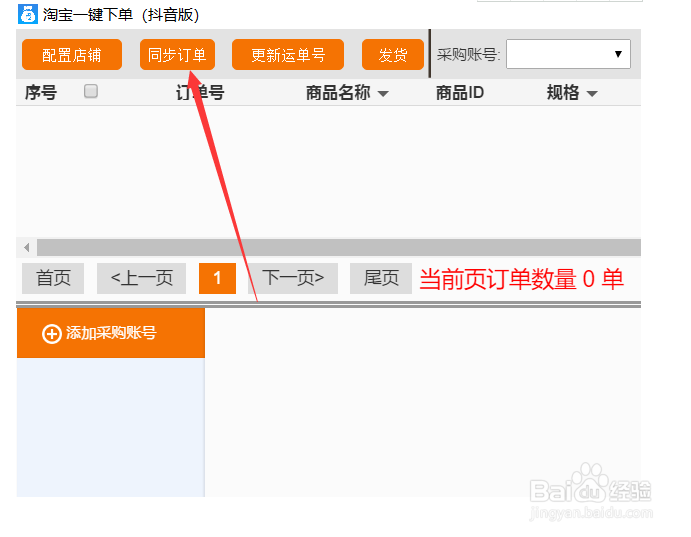Click the 发货 button
The image size is (691, 537).
(x=393, y=55)
